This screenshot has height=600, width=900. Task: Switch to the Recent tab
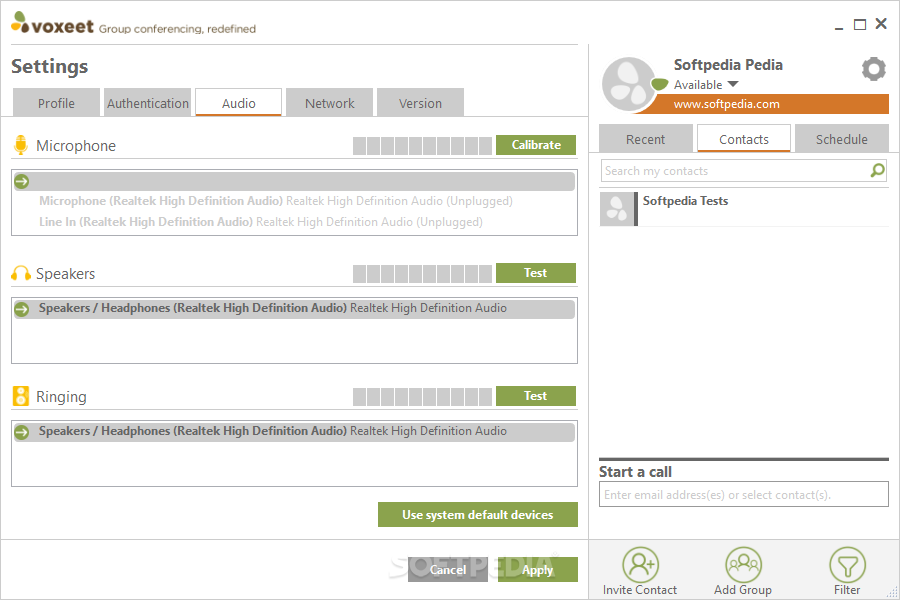[x=646, y=139]
